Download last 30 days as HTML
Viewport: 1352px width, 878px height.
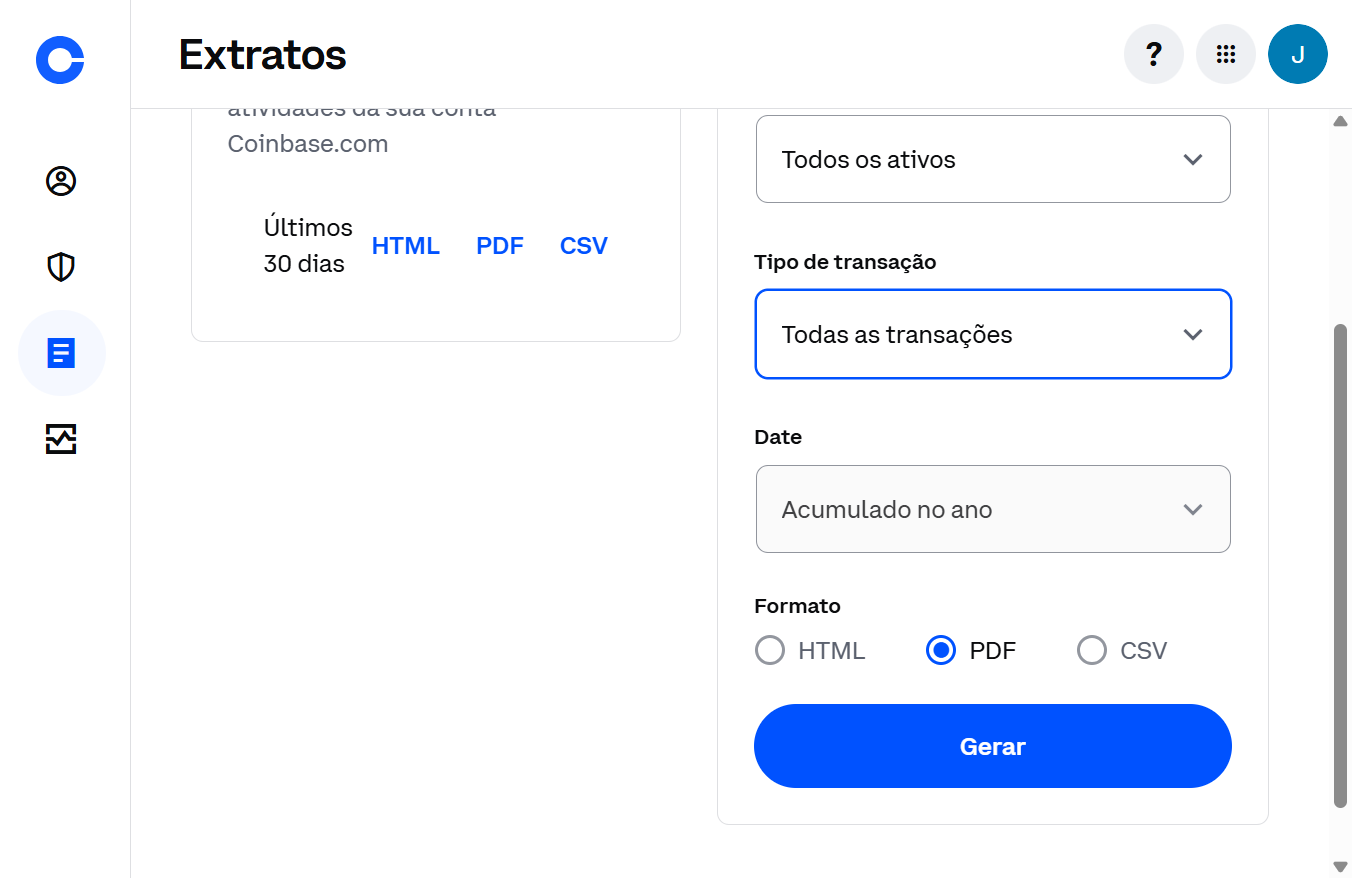406,246
